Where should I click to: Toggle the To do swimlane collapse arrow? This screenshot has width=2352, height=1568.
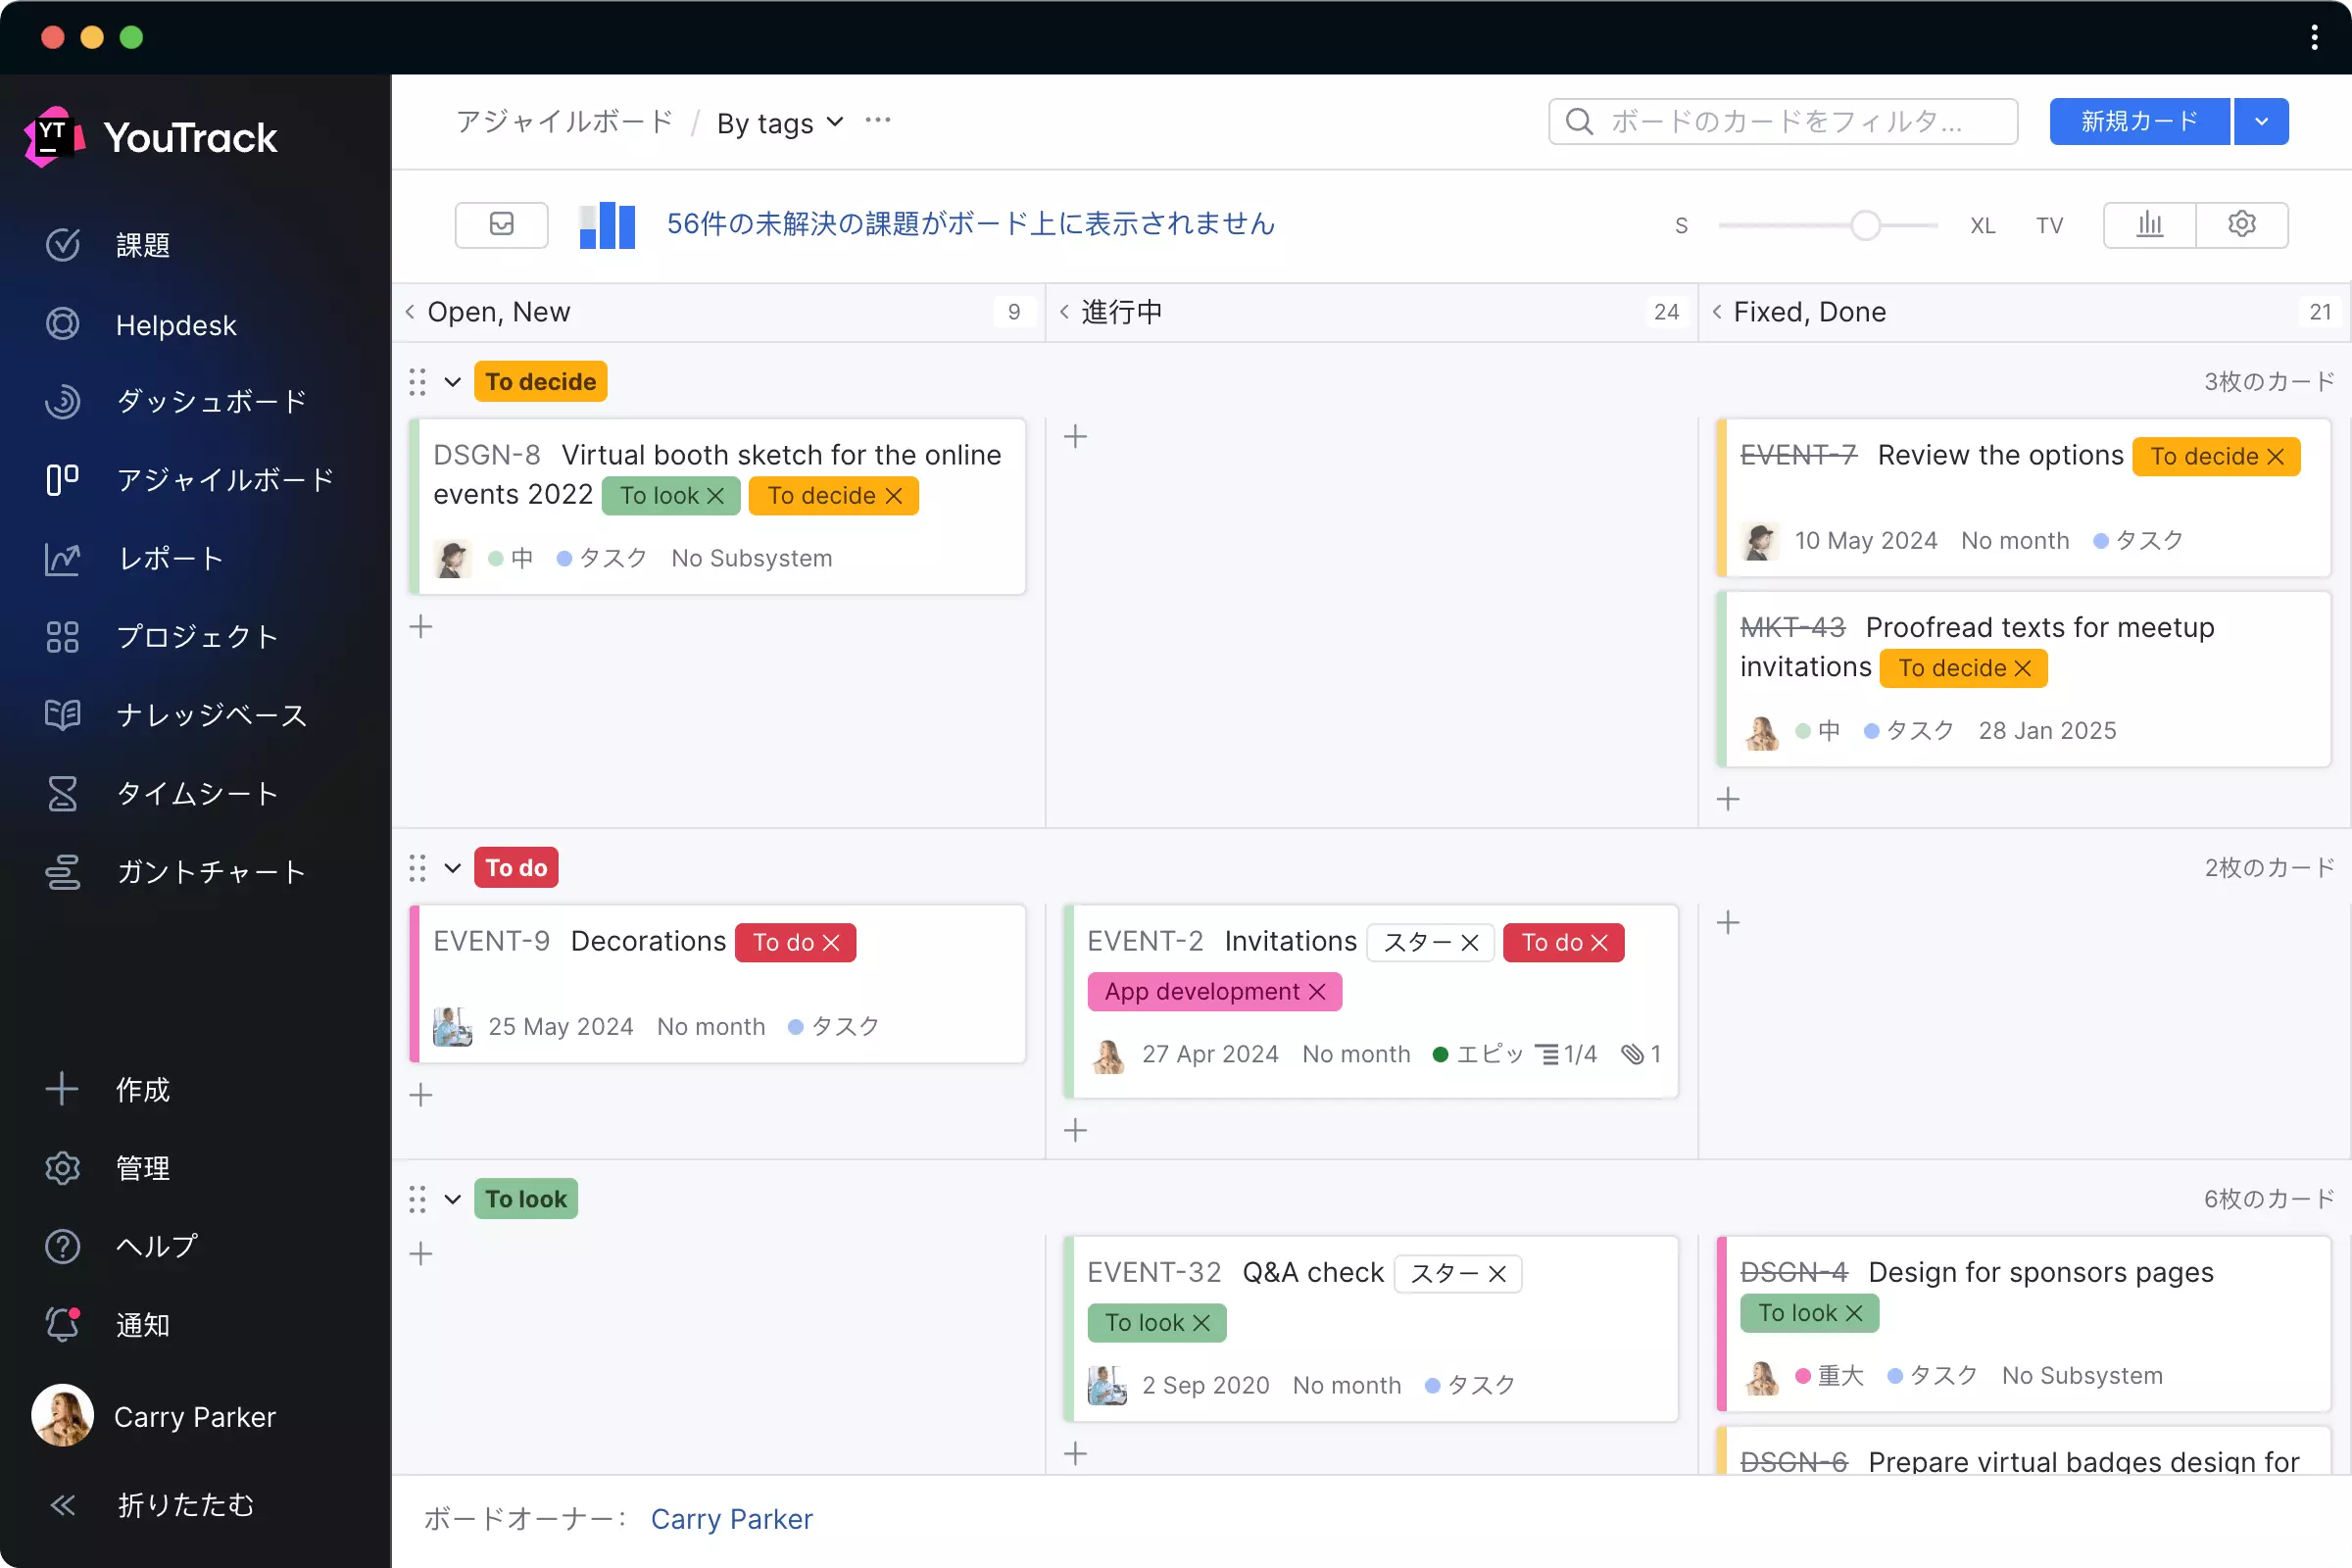[452, 868]
